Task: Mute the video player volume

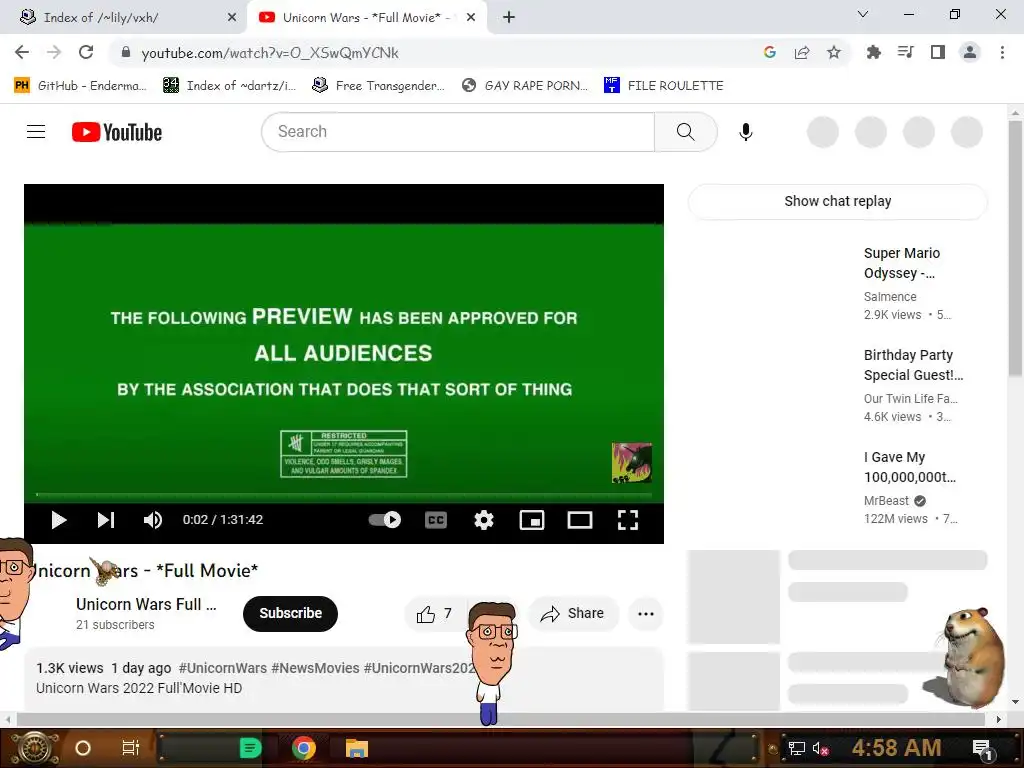Action: point(153,520)
